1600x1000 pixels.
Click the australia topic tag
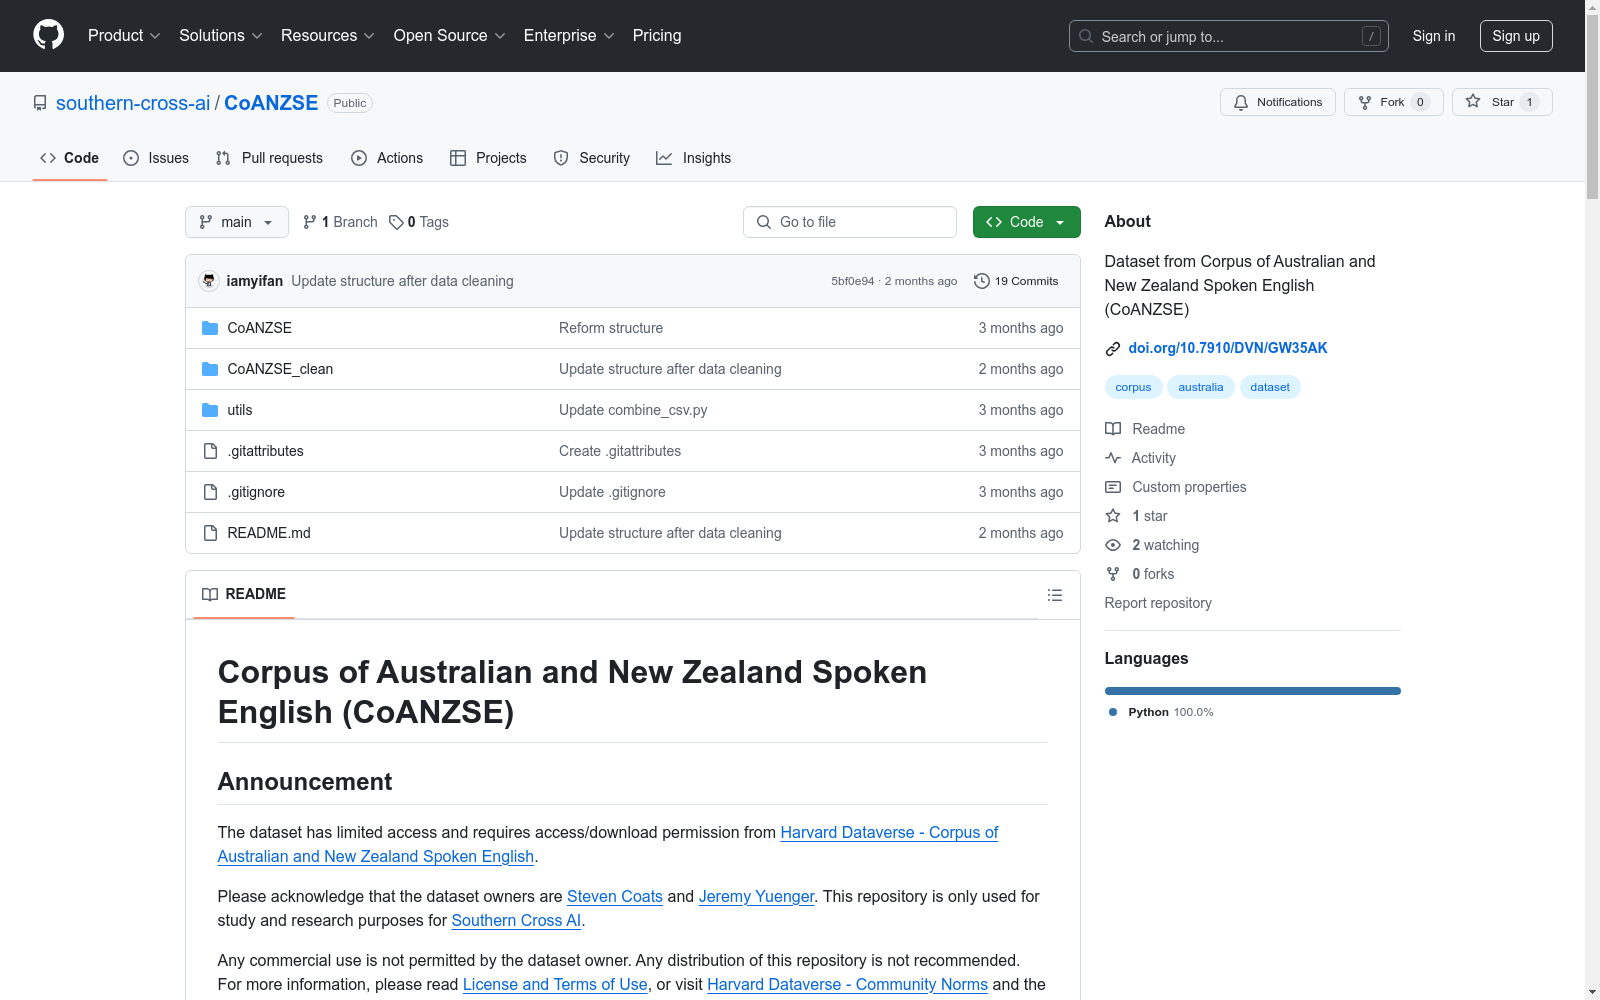1200,387
